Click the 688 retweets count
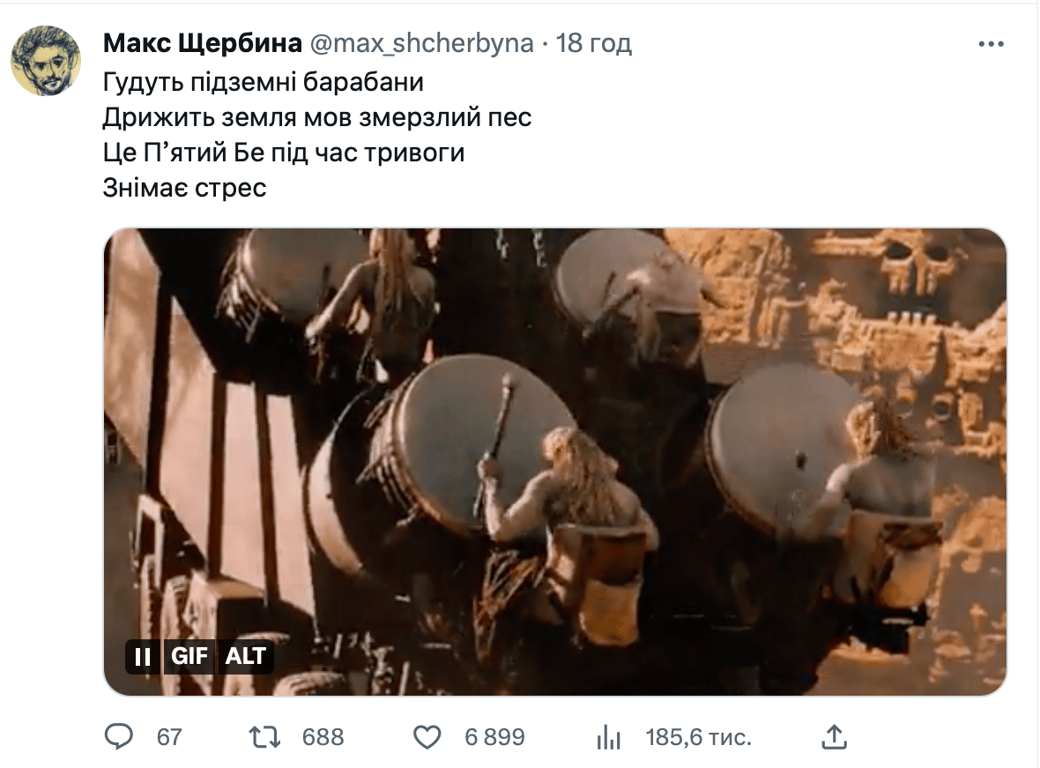The image size is (1040, 768). pos(323,737)
